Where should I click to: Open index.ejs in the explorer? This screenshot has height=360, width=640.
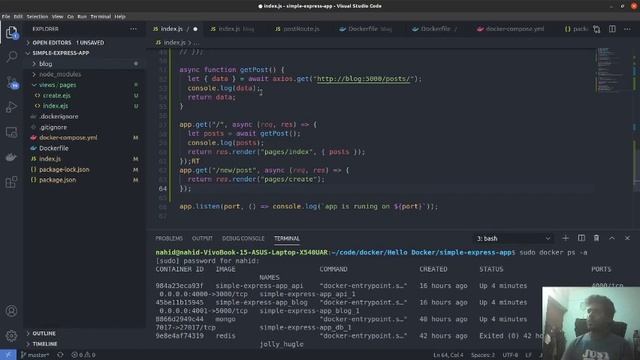(x=56, y=106)
